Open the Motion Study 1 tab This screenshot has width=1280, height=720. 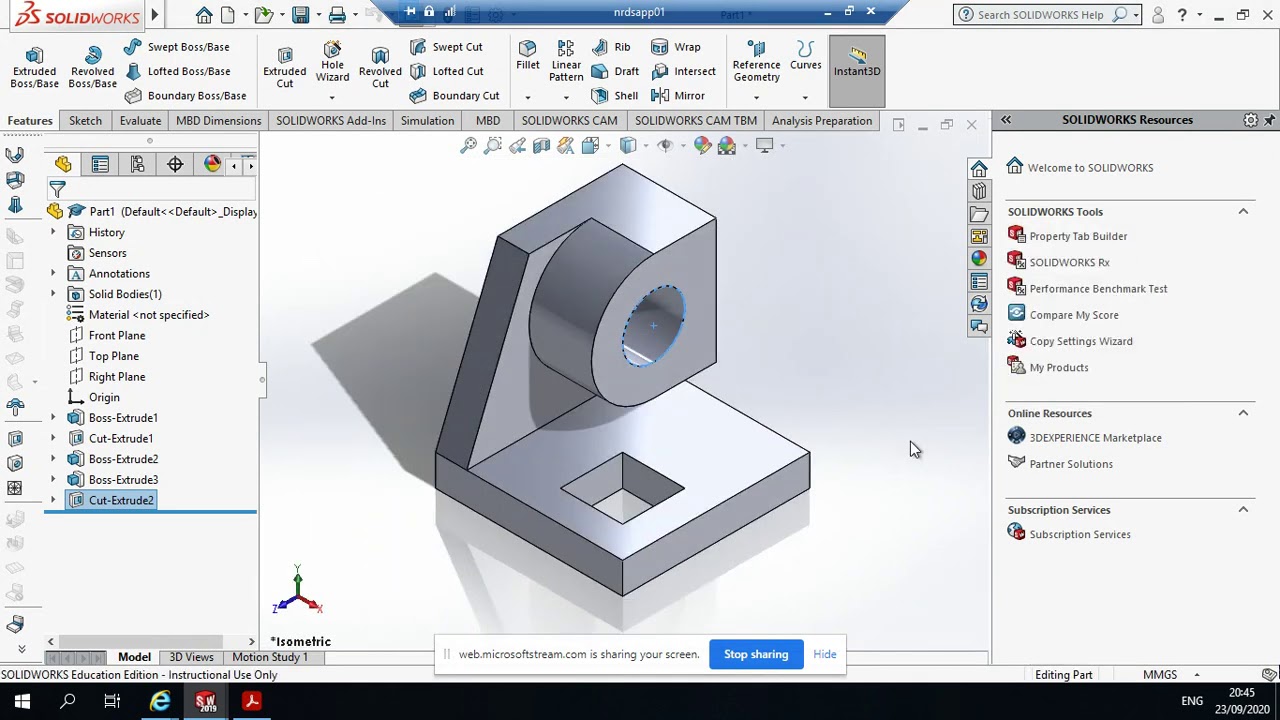pyautogui.click(x=270, y=657)
